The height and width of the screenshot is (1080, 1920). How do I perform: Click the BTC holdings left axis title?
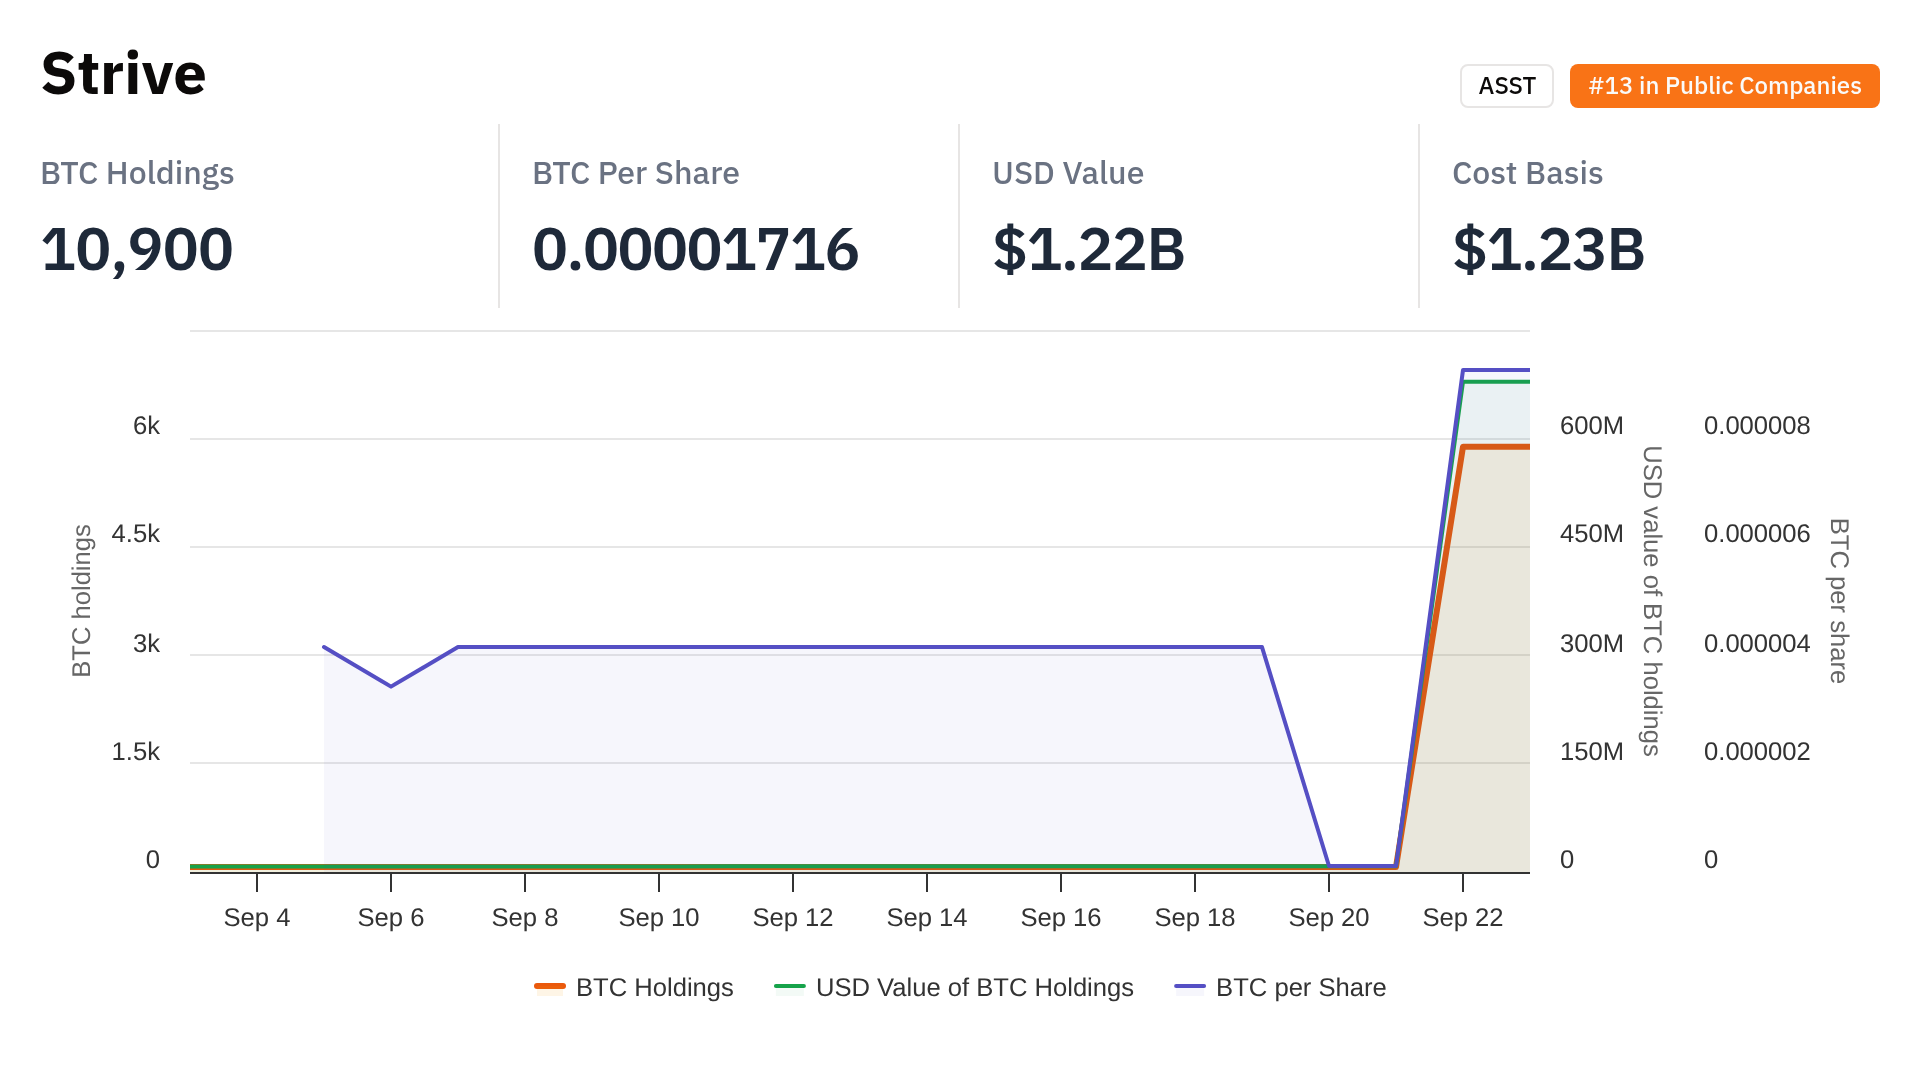click(82, 600)
